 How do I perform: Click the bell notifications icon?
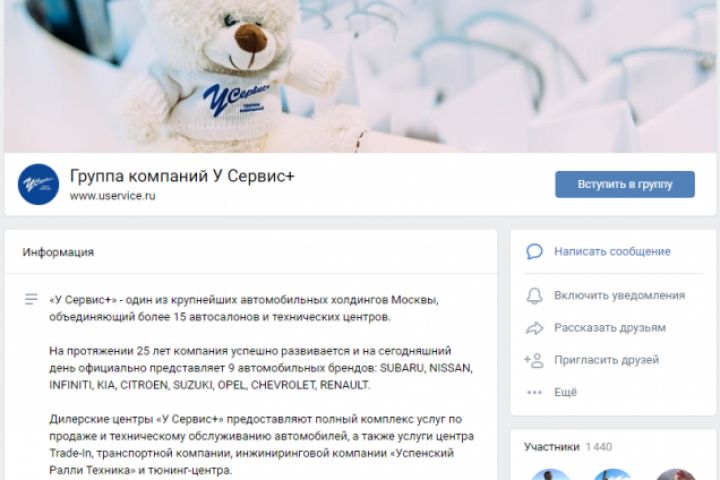coord(534,296)
